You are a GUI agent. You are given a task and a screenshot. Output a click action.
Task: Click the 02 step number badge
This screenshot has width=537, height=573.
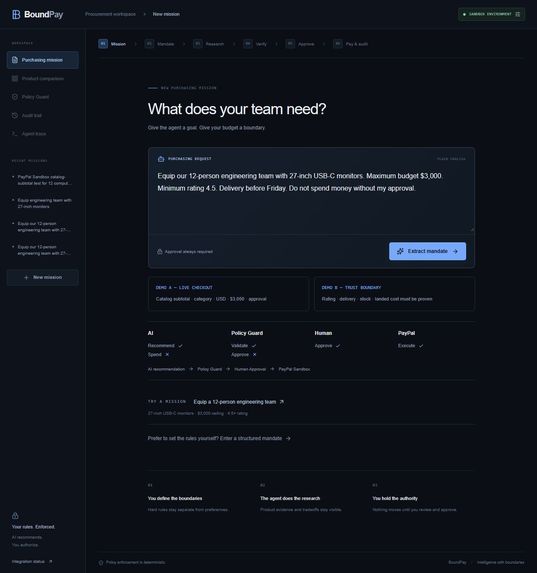(149, 44)
